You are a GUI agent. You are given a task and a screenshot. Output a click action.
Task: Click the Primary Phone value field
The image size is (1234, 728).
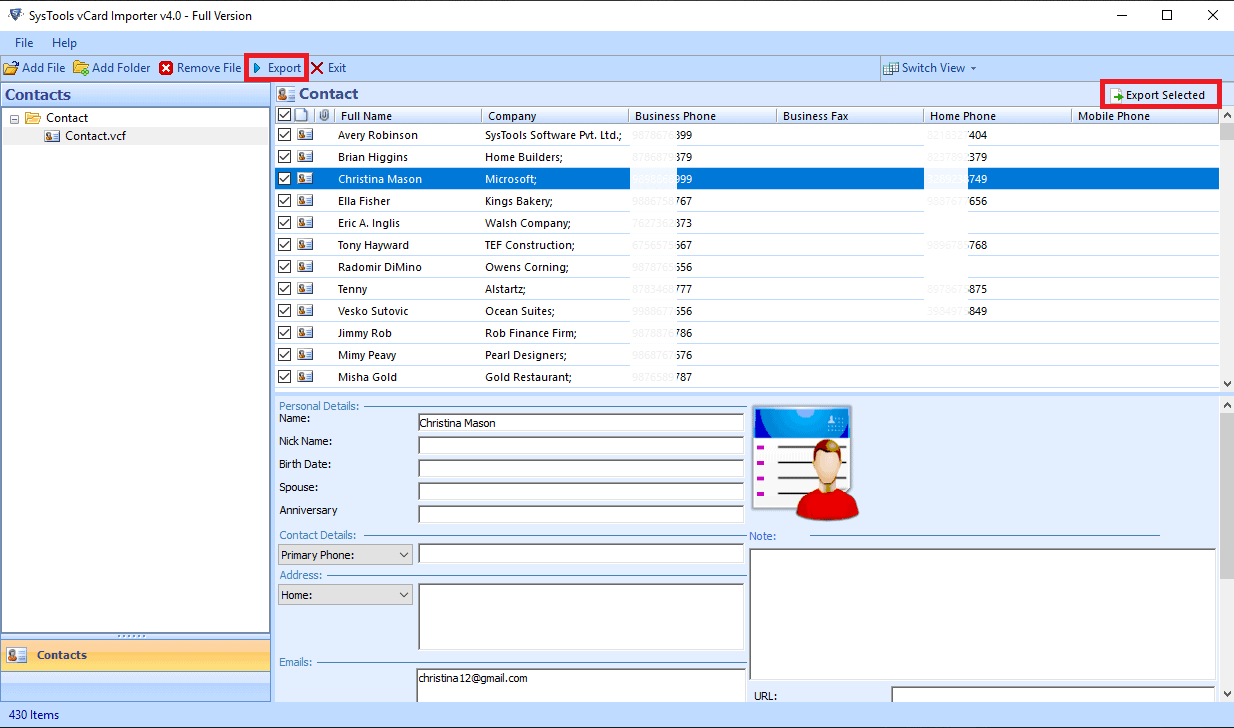pos(581,554)
